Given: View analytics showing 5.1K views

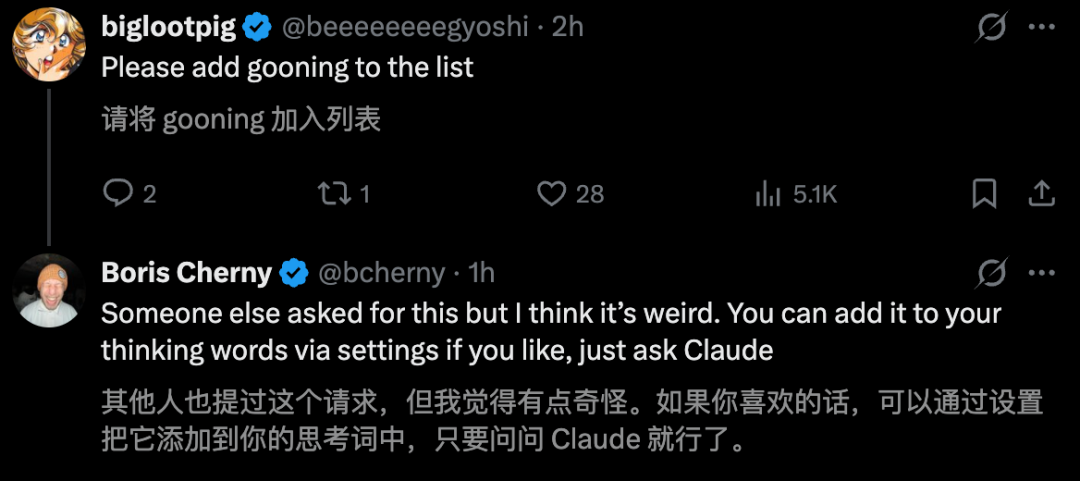Looking at the screenshot, I should (767, 193).
